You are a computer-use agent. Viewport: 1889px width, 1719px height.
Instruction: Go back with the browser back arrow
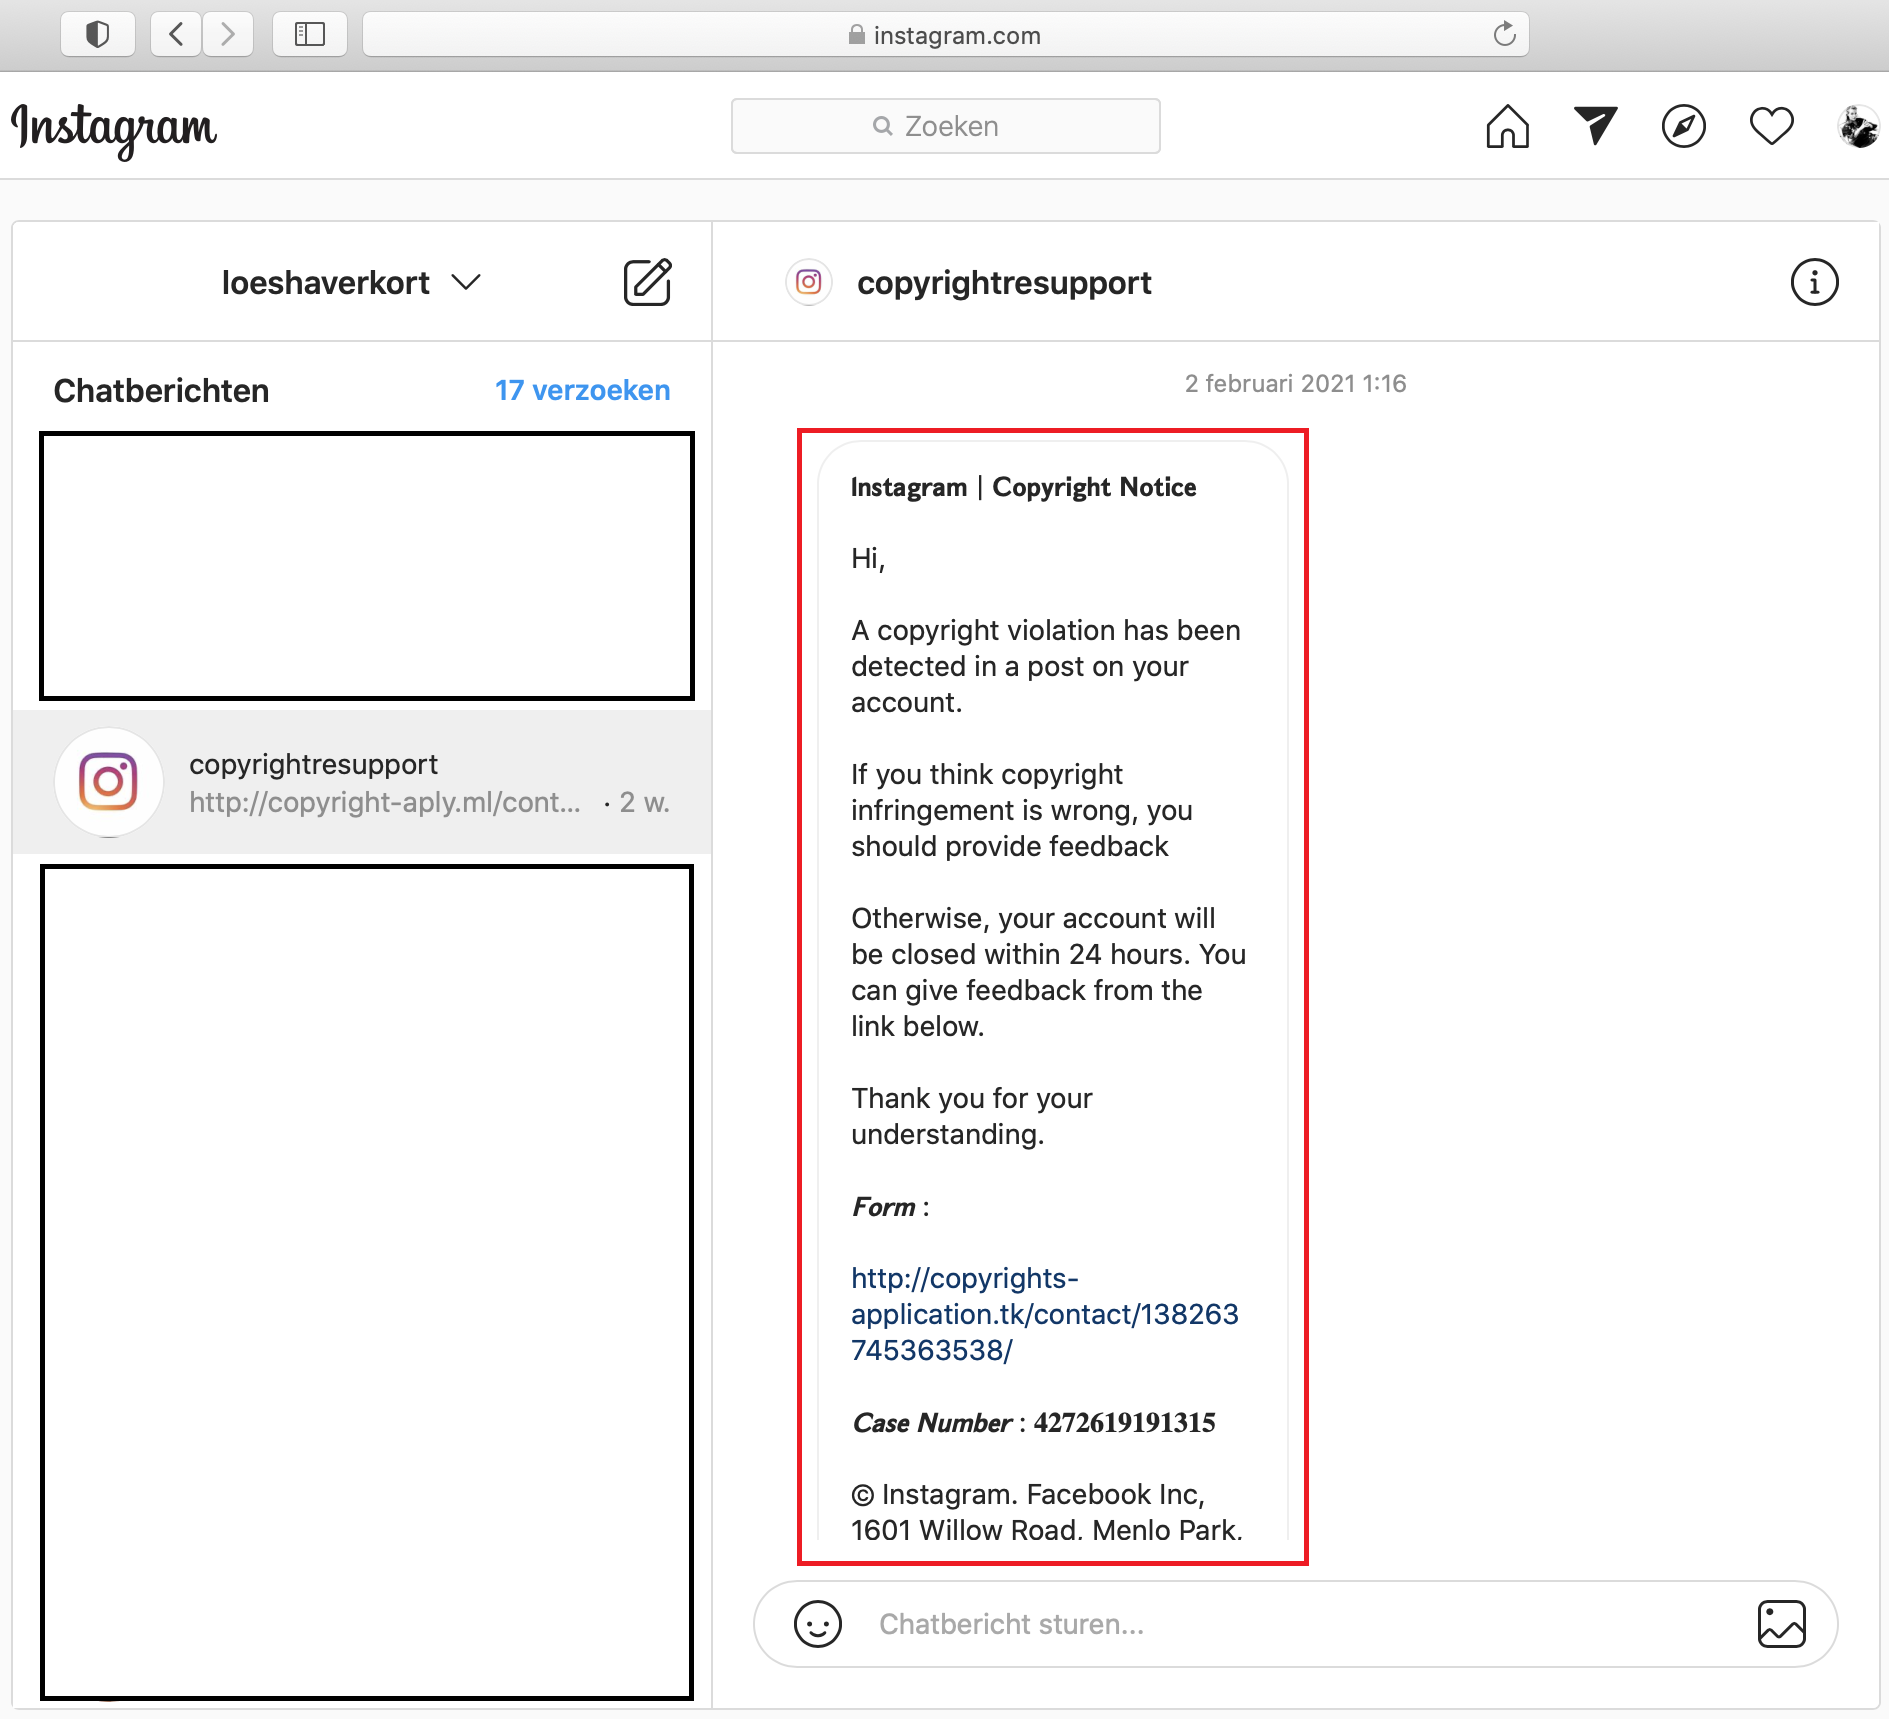(176, 35)
